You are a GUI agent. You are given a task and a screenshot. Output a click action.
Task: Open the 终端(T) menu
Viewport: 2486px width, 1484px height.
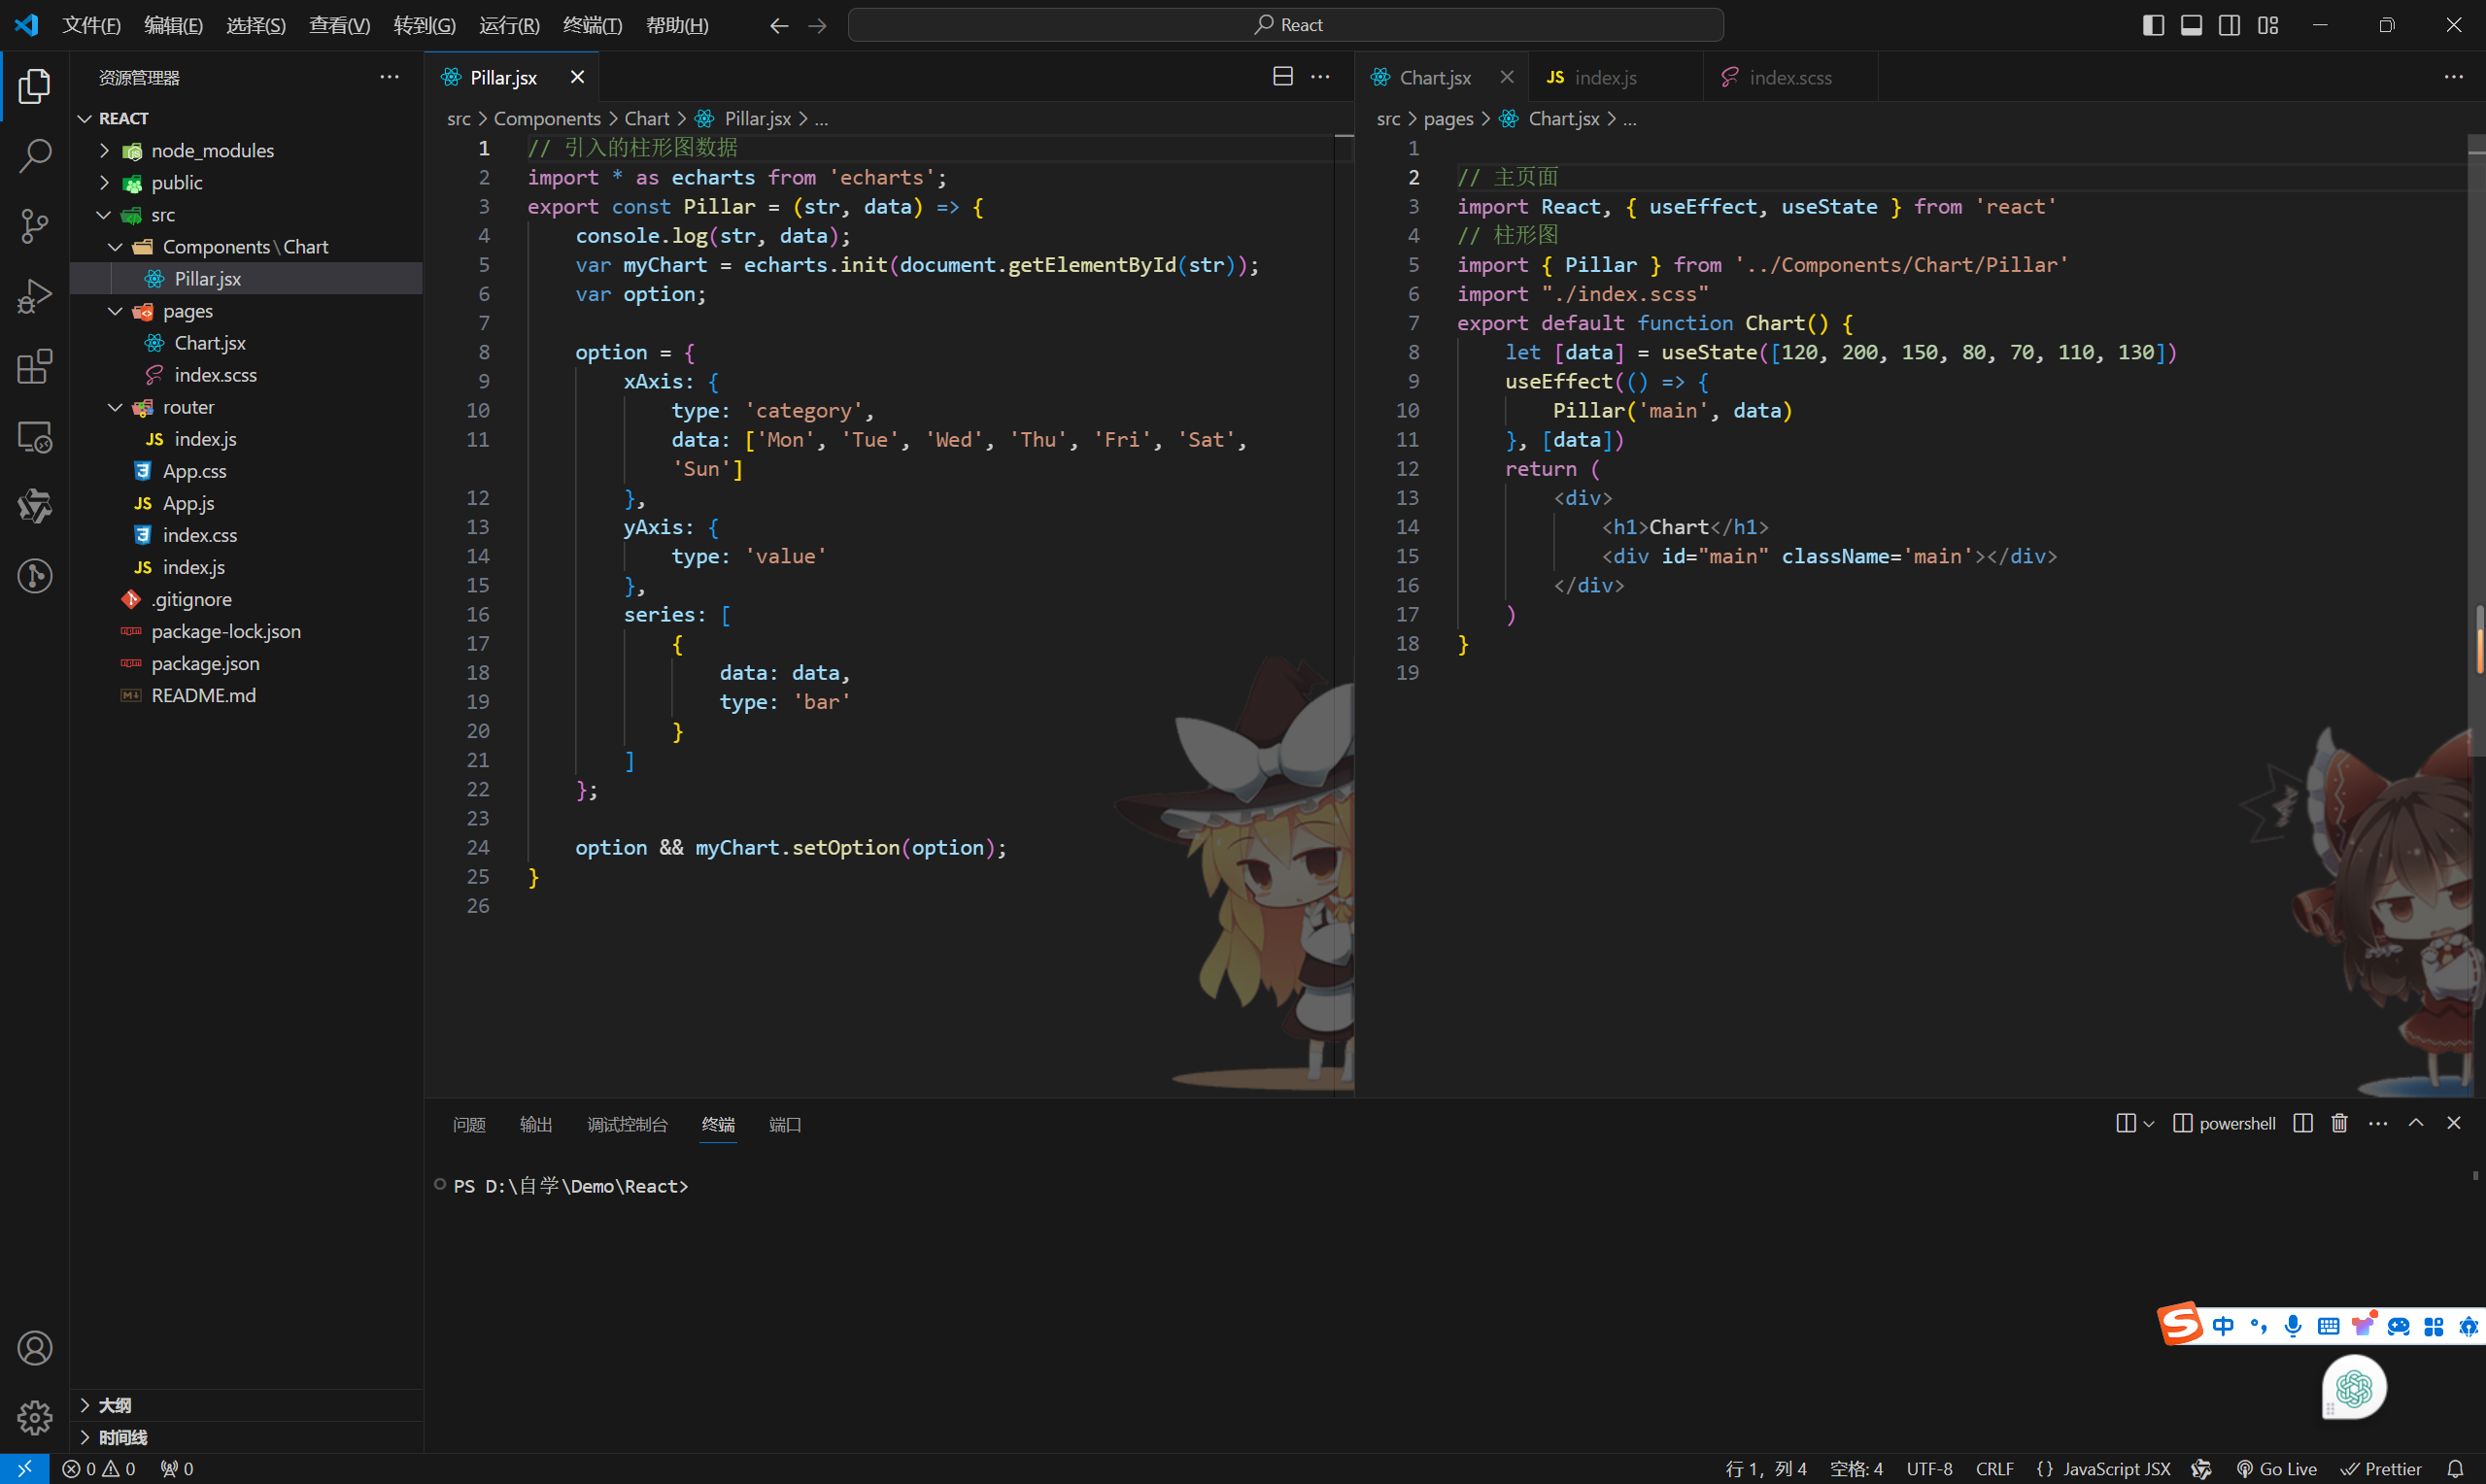tap(592, 25)
